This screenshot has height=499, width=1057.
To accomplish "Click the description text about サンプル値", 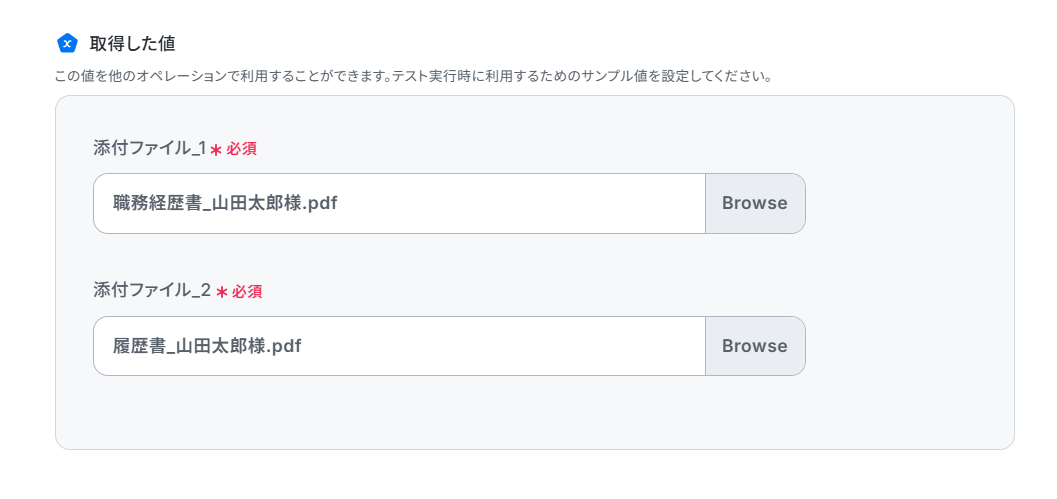I will (413, 76).
